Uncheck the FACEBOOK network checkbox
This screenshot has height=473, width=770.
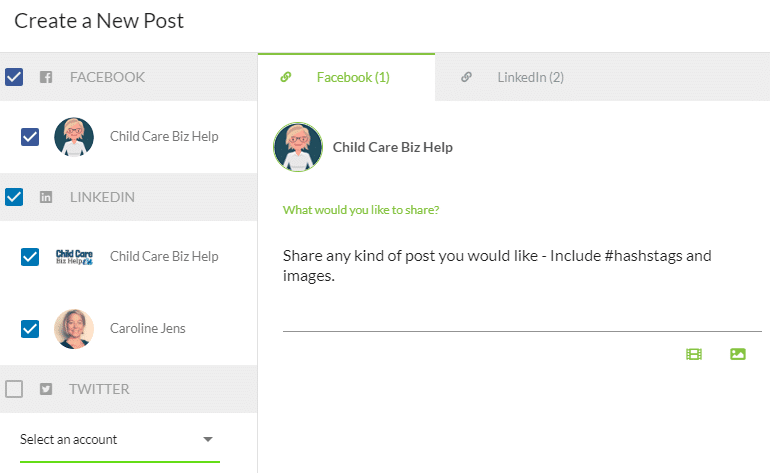14,77
